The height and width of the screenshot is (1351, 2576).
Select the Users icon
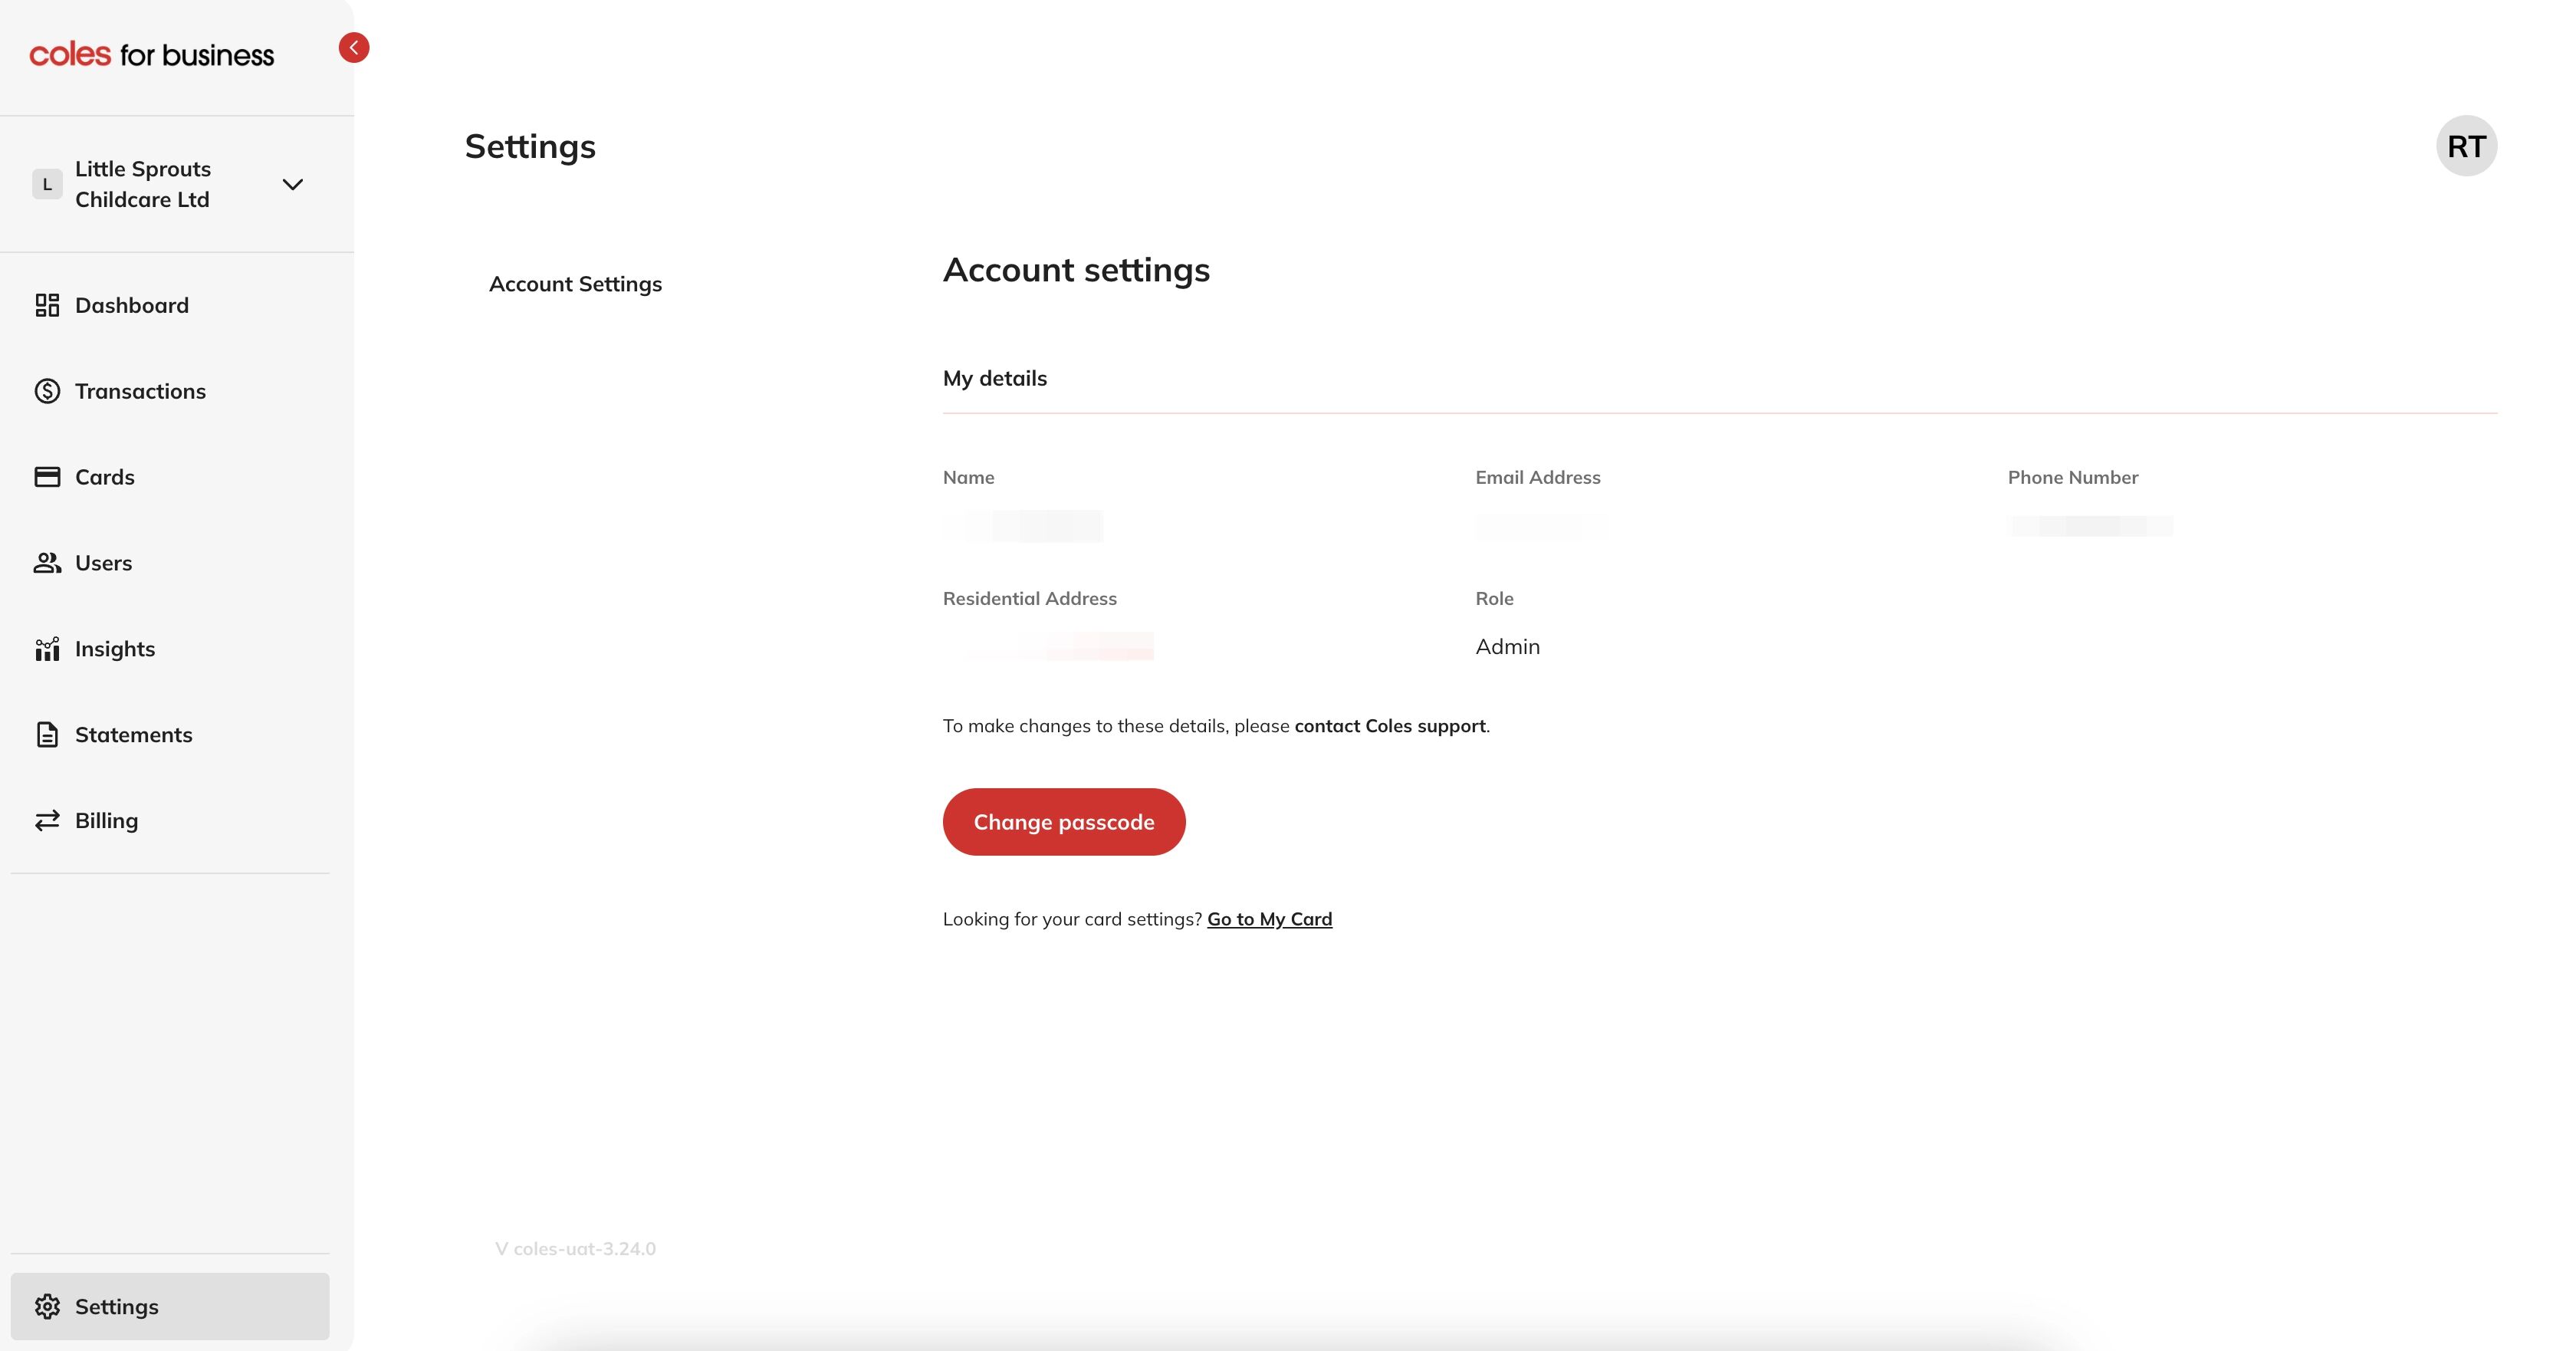pos(48,562)
